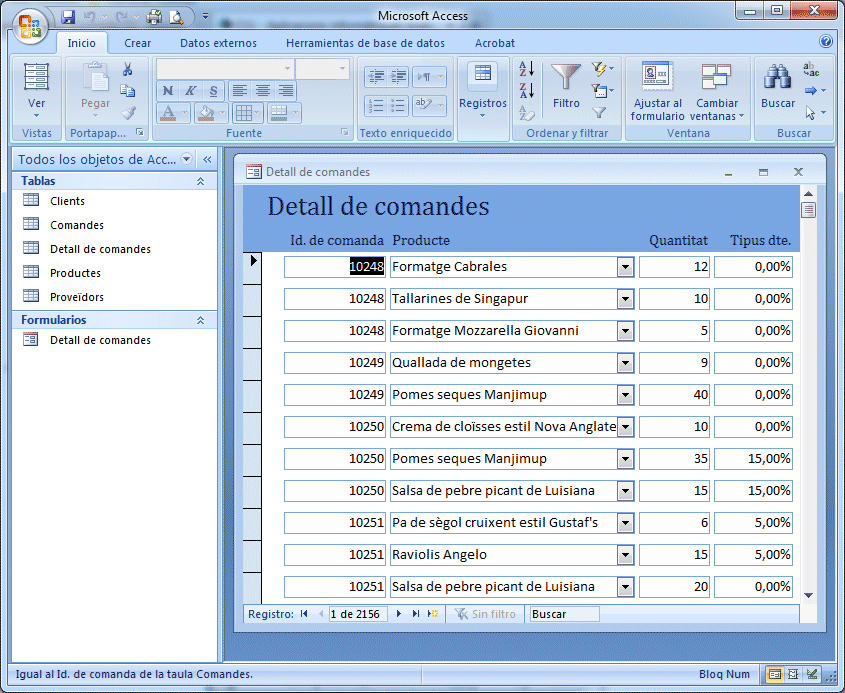
Task: Click the Format Painter brush icon
Action: [128, 113]
